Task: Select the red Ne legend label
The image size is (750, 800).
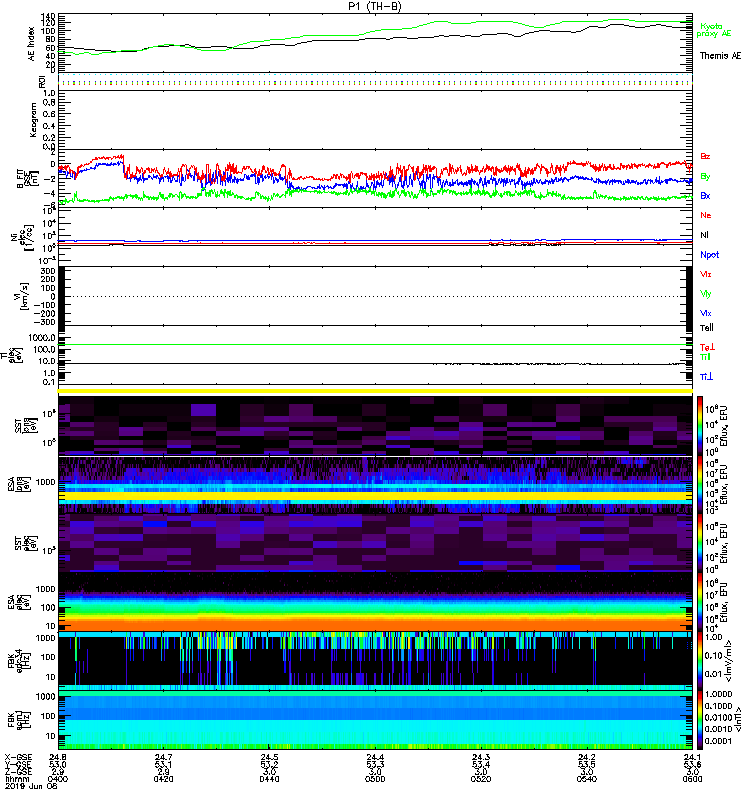Action: [x=706, y=215]
